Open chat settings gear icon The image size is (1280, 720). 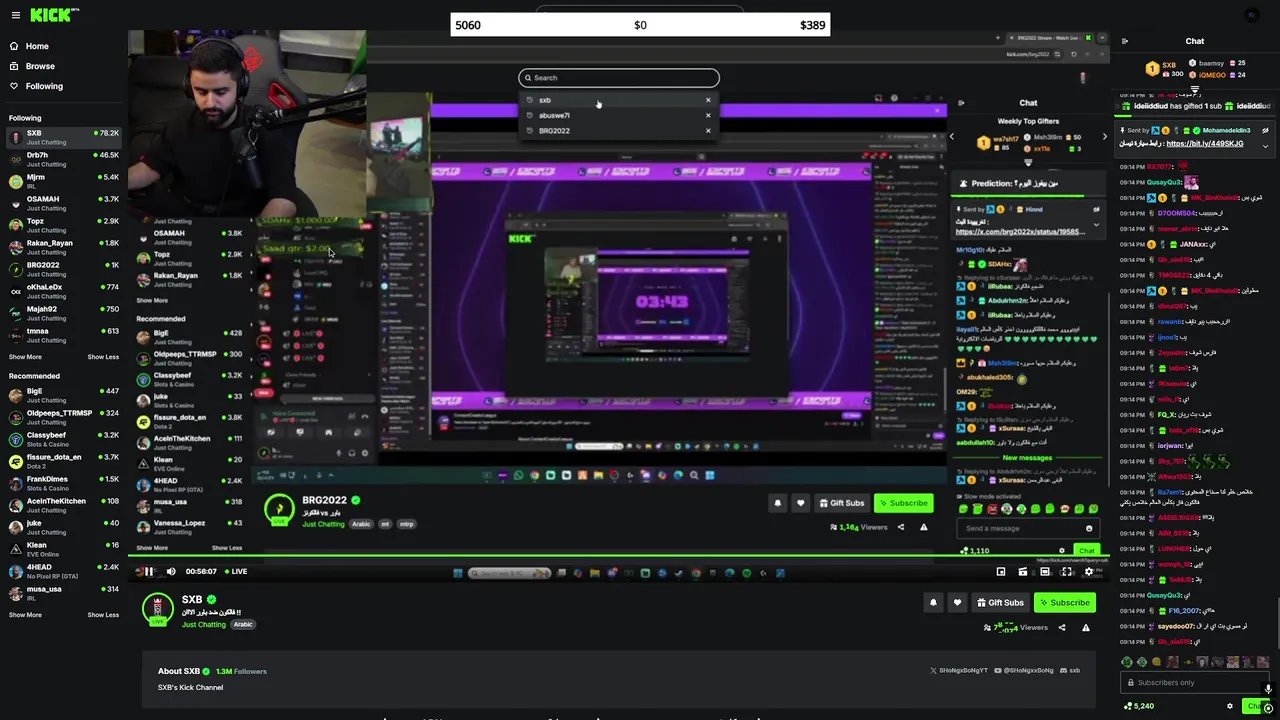(x=1230, y=706)
